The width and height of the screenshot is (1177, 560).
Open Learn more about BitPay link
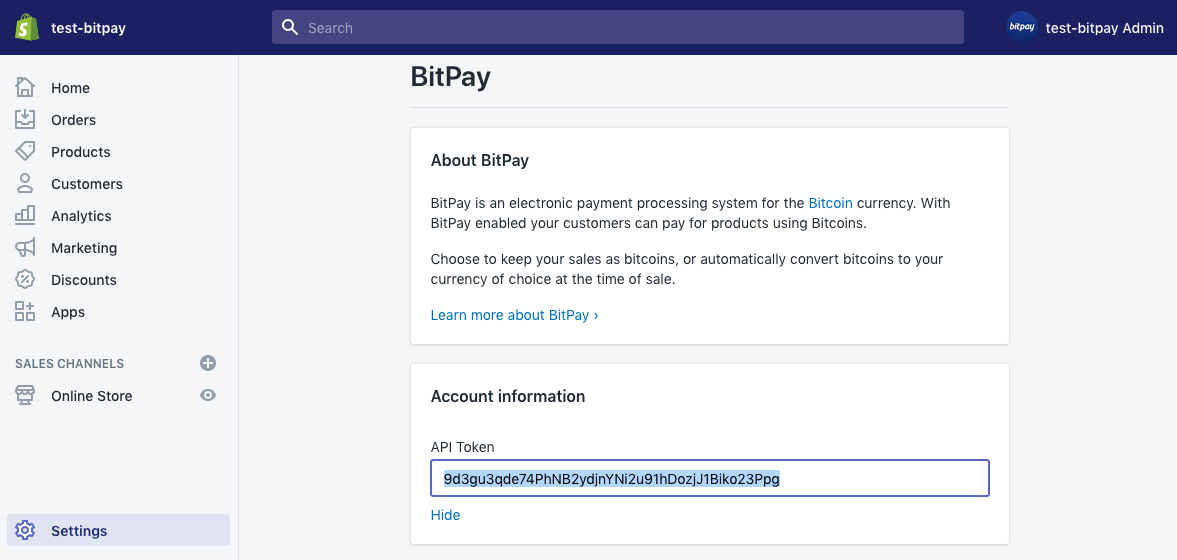pyautogui.click(x=514, y=315)
